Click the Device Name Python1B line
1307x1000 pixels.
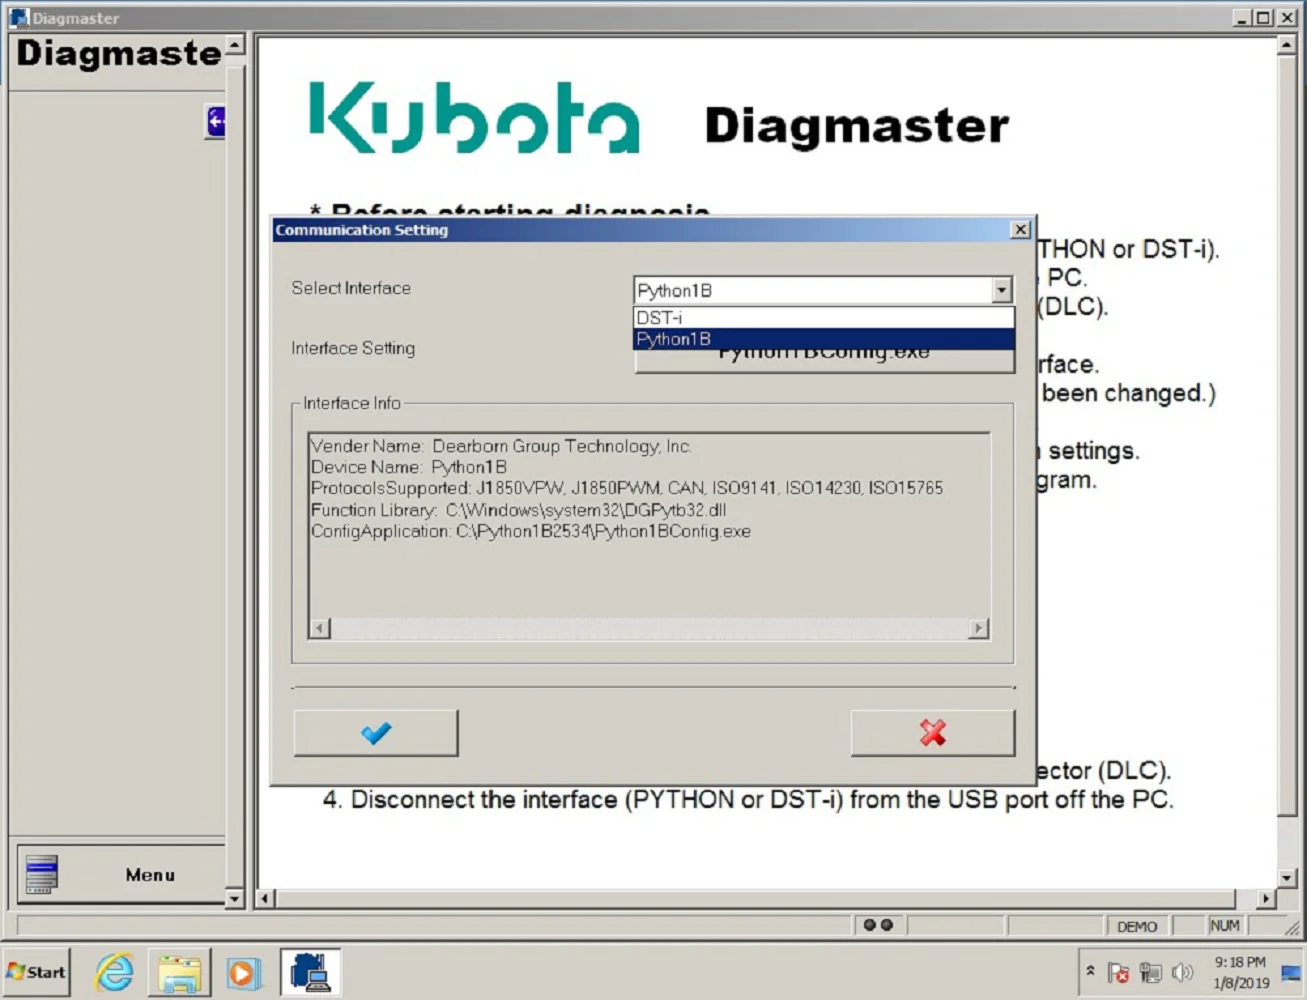[409, 467]
